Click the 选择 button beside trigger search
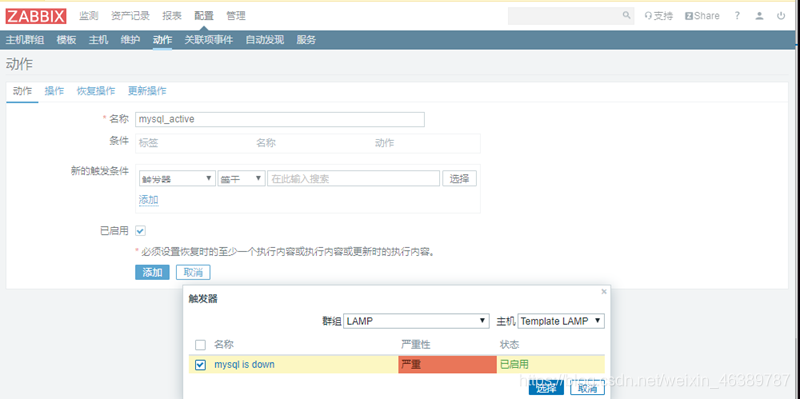 pyautogui.click(x=459, y=179)
